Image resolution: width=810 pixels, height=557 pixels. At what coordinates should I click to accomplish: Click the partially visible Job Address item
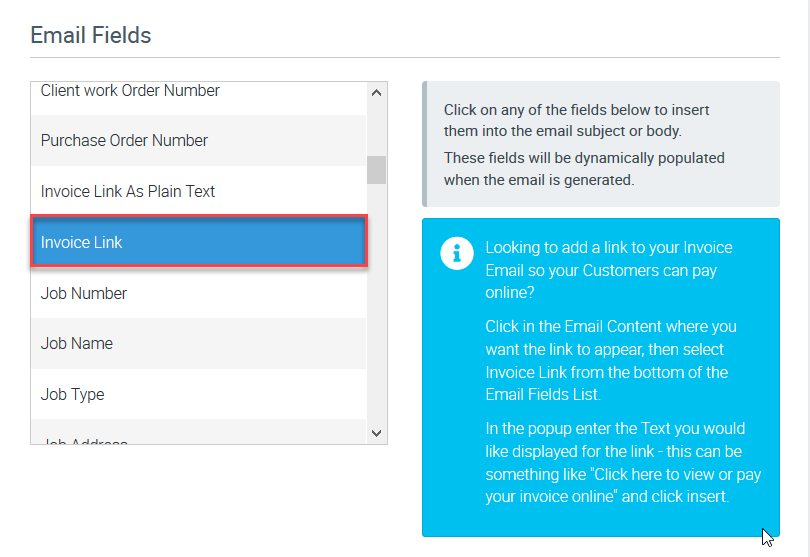(199, 440)
